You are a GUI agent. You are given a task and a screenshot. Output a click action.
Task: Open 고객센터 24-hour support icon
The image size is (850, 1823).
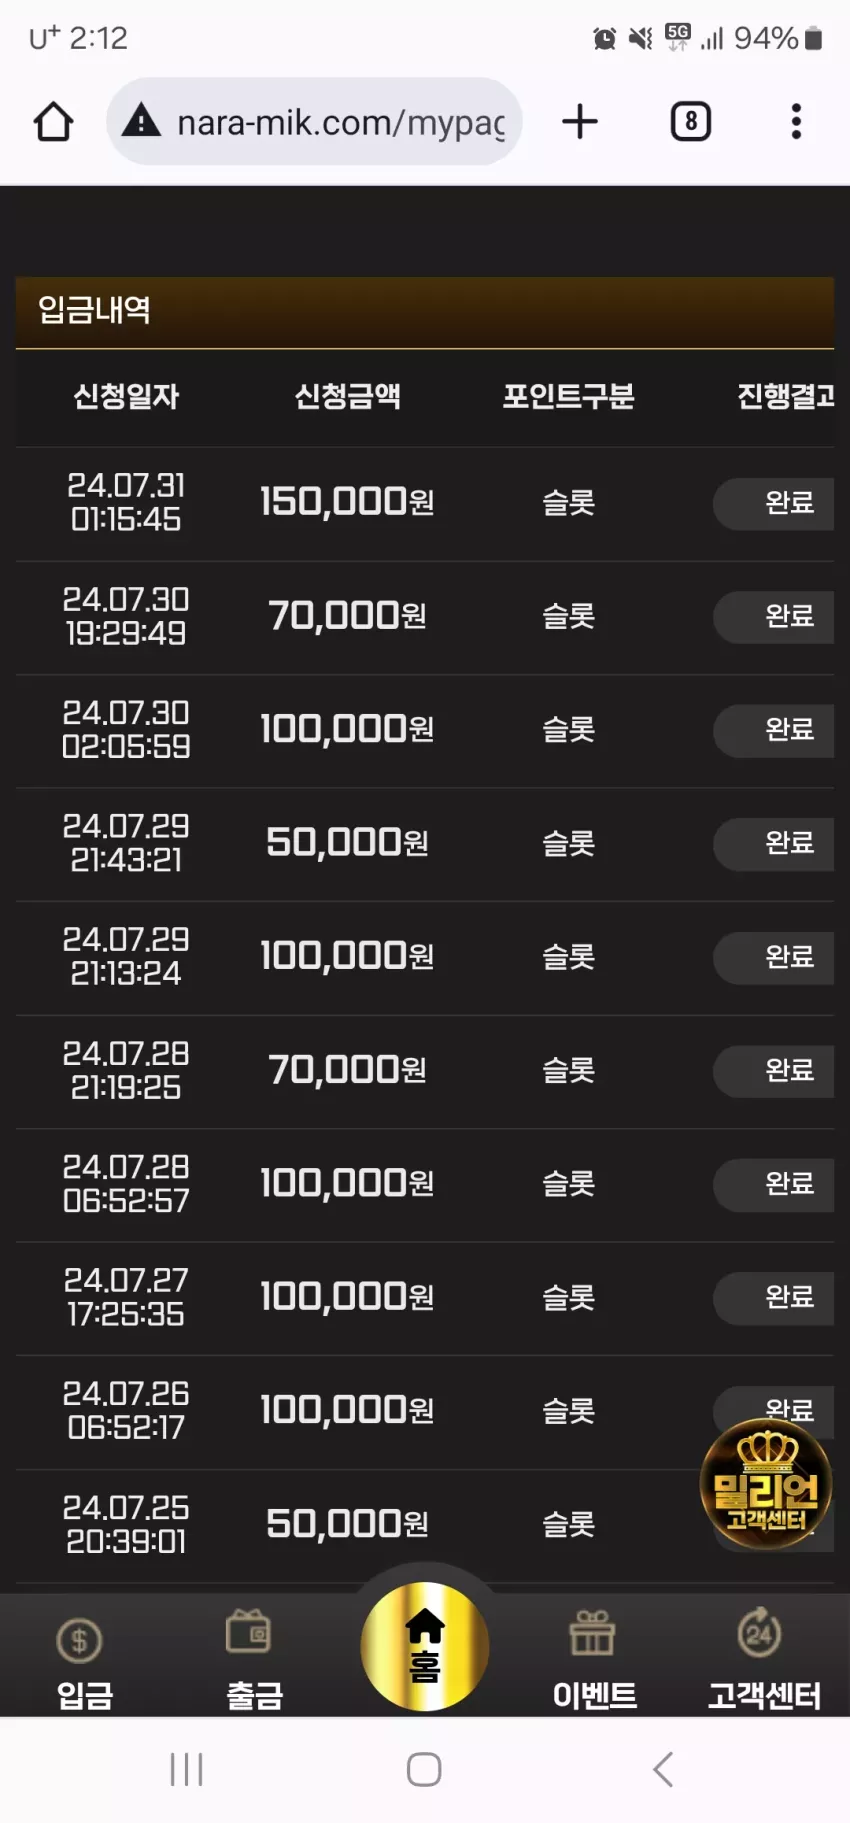[x=763, y=1660]
